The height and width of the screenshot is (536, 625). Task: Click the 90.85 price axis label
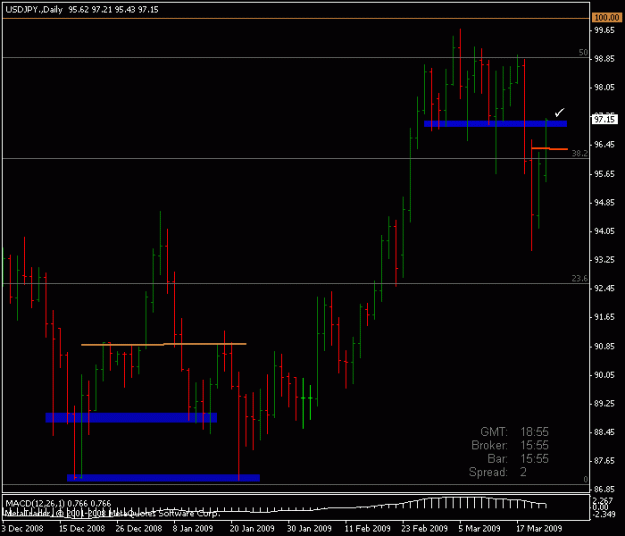click(604, 346)
